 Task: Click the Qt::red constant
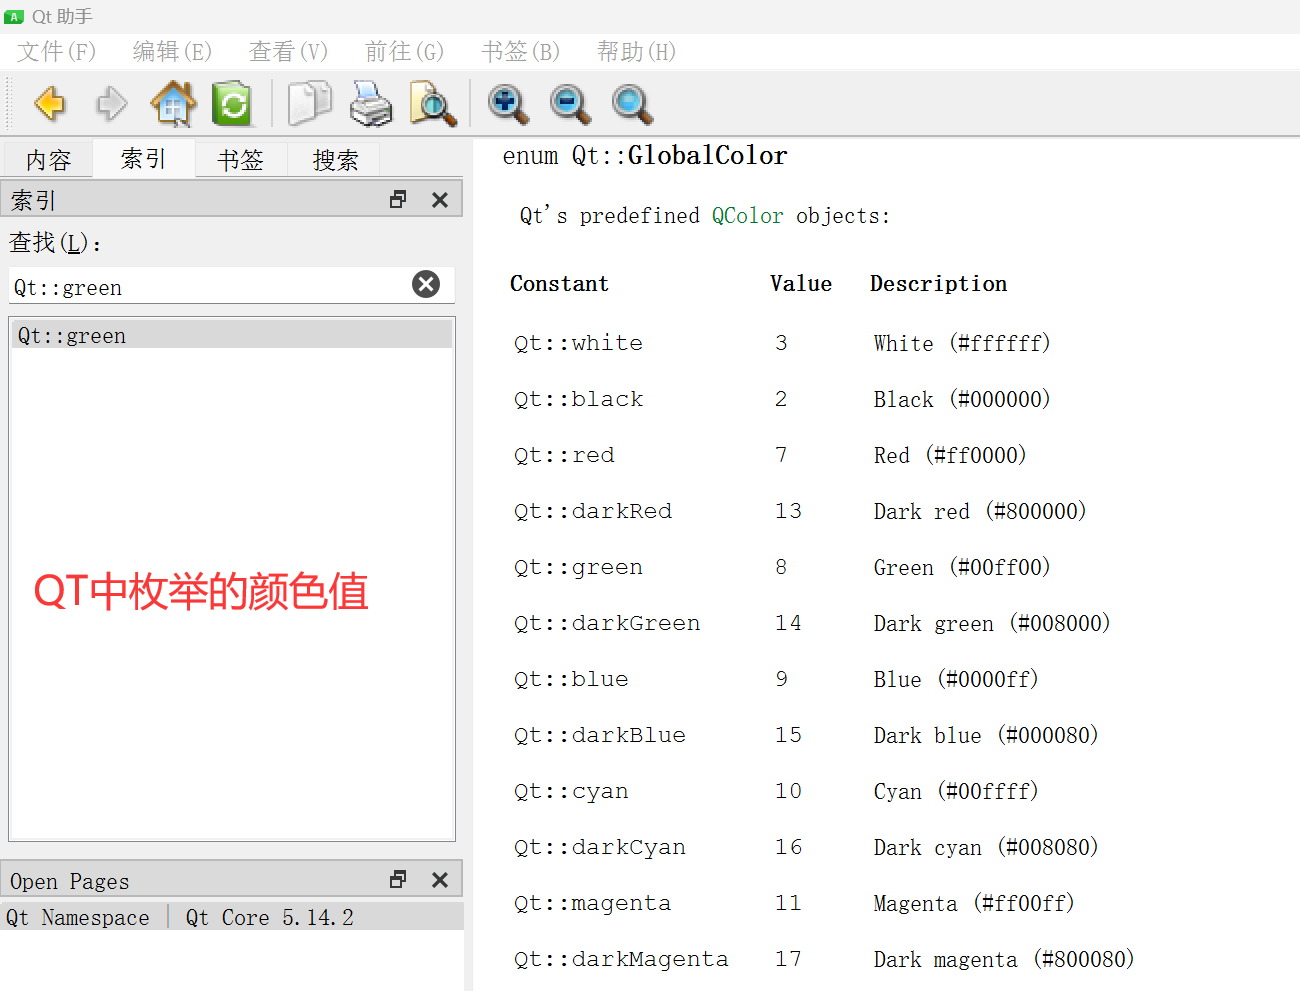tap(565, 455)
